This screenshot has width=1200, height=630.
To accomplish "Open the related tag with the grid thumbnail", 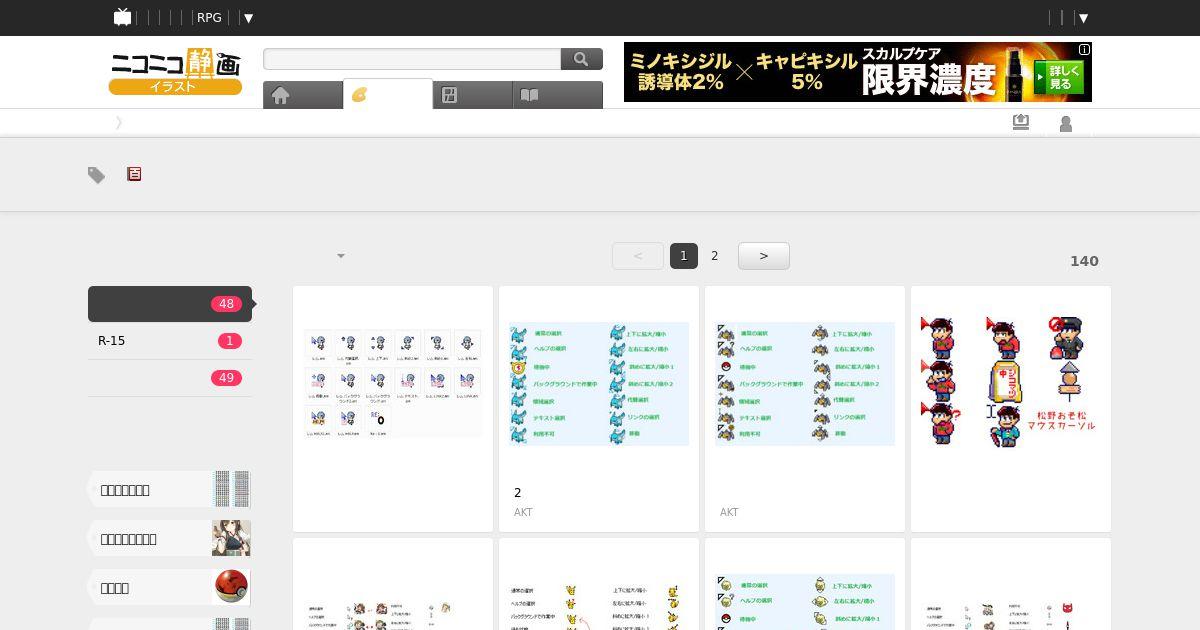I will click(170, 490).
